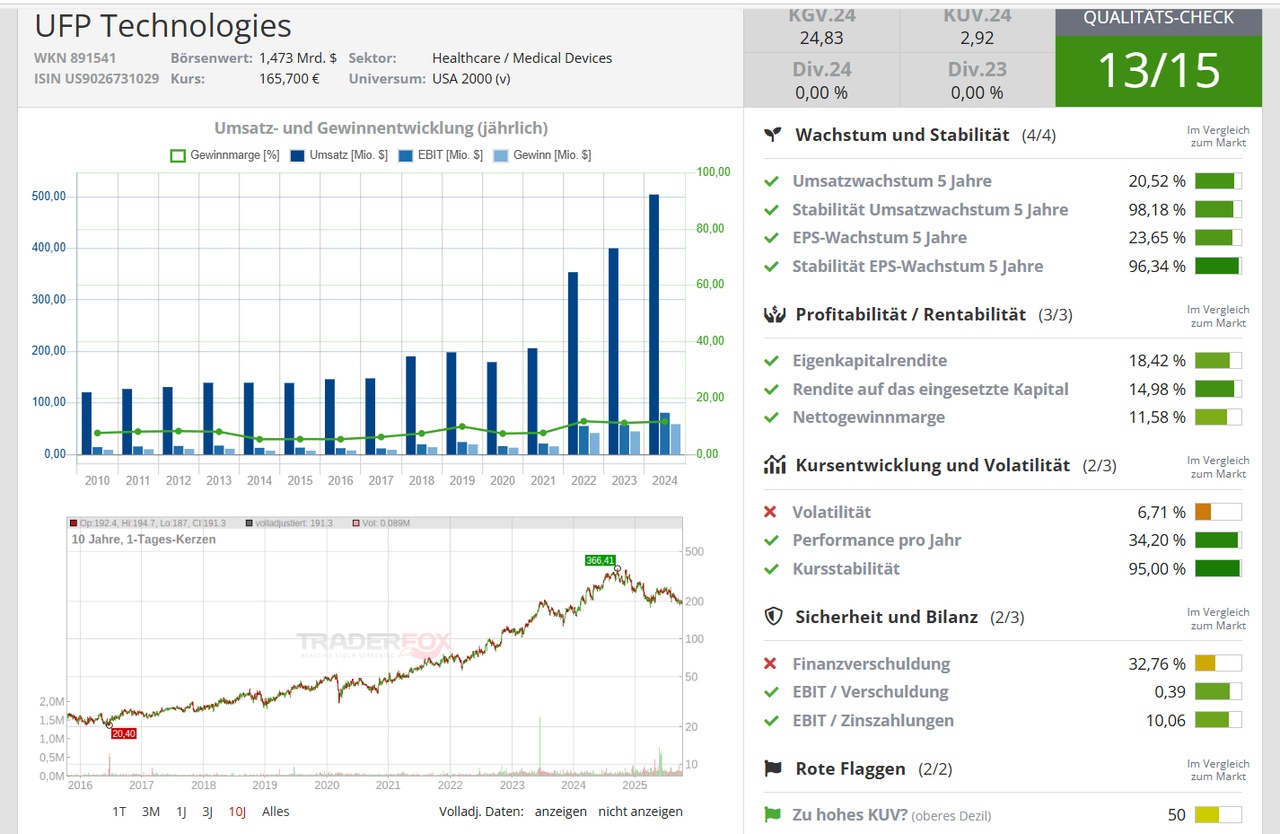
Task: Click the Wachstum und Stabilität plant icon
Action: tap(772, 134)
